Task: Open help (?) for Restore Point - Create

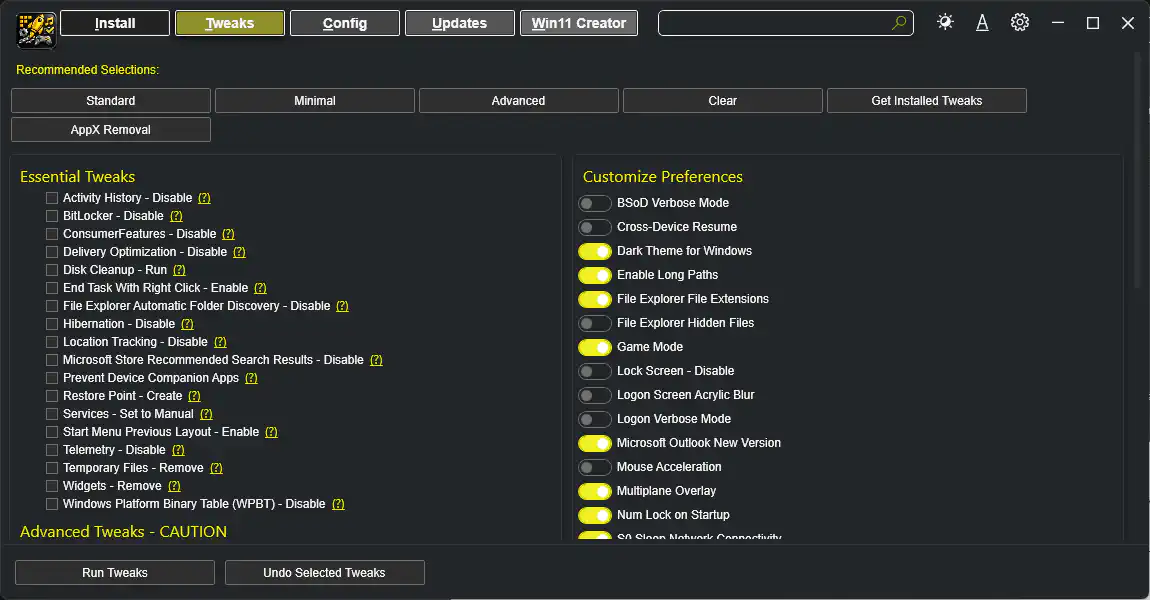Action: [194, 395]
